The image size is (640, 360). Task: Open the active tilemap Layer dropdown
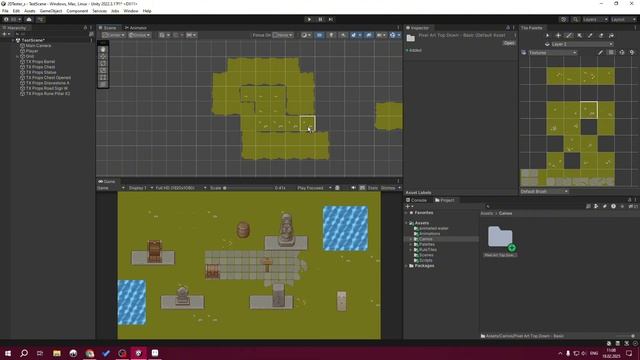(582, 44)
